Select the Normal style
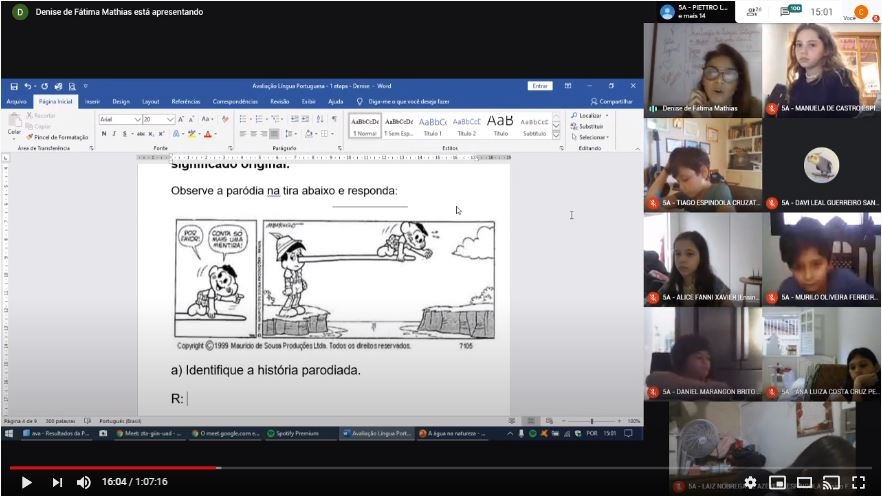The image size is (882, 496). click(x=364, y=126)
